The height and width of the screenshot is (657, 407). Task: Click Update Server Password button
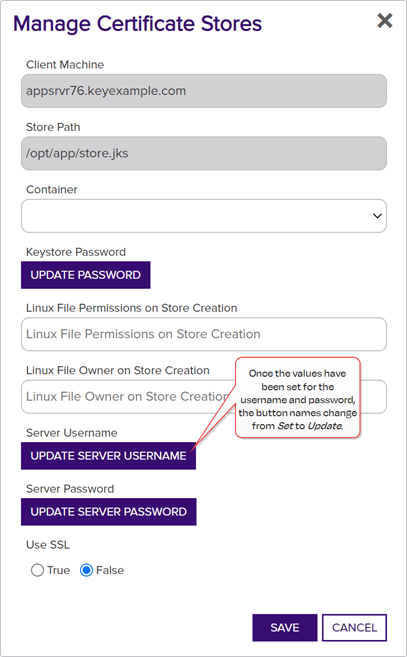[x=109, y=512]
